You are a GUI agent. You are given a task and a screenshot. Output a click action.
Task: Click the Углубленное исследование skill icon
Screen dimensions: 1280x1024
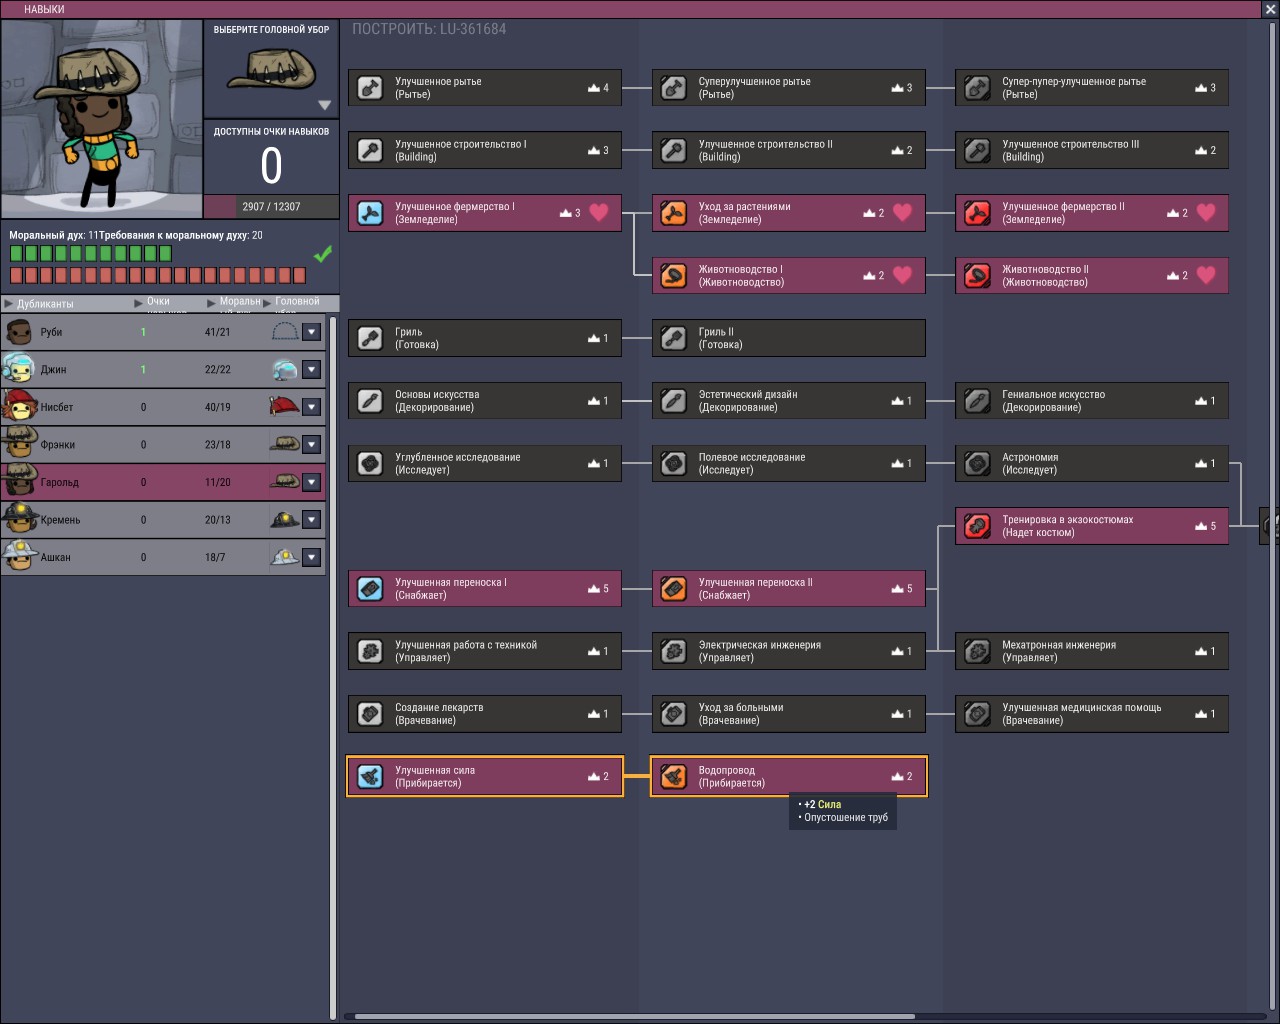(370, 463)
